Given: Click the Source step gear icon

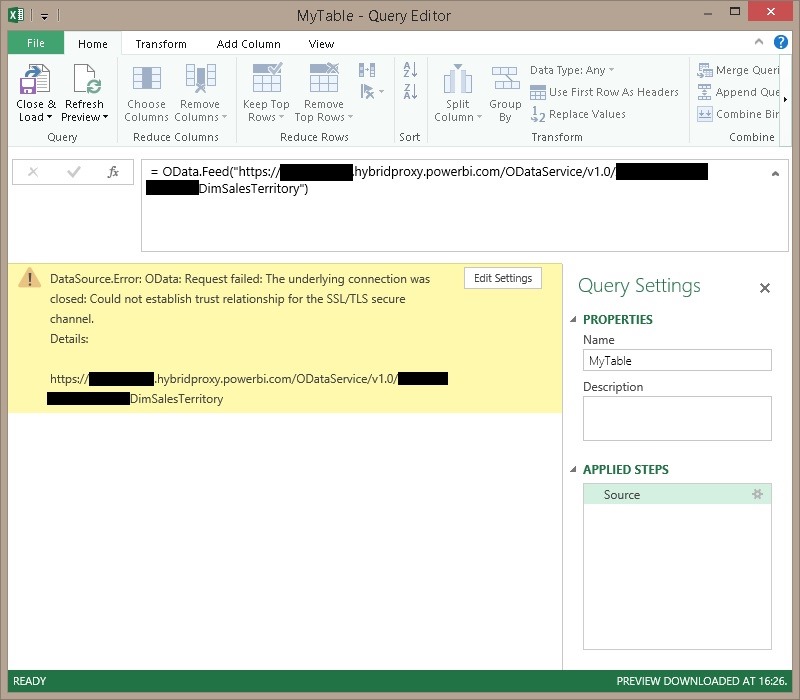Looking at the screenshot, I should click(758, 494).
